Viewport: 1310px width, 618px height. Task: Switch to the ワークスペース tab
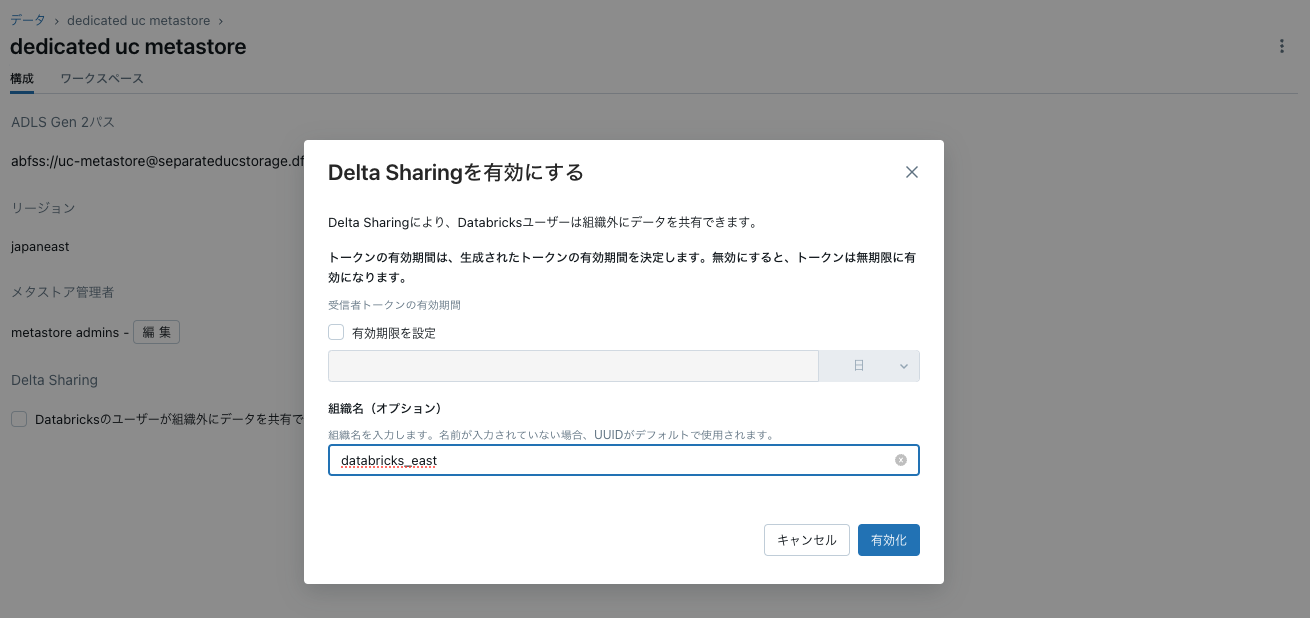point(100,77)
